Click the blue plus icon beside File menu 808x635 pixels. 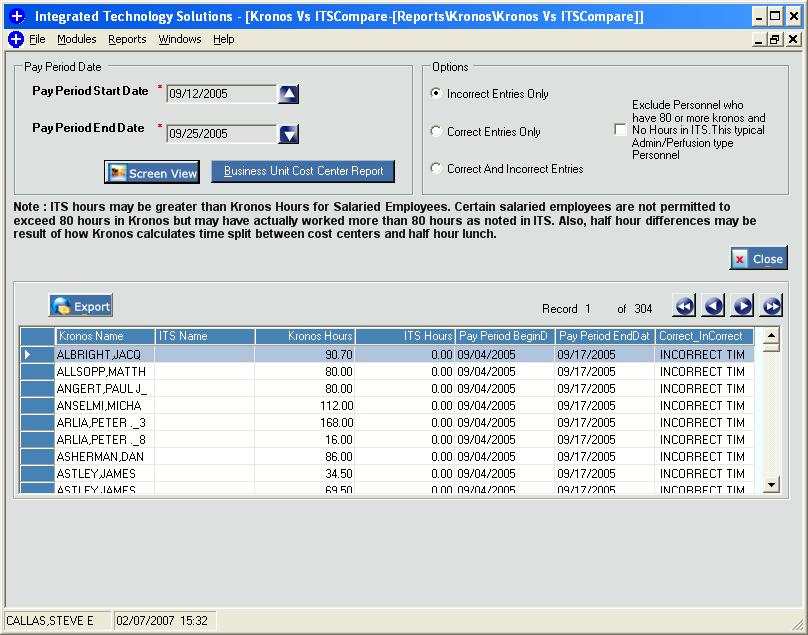(15, 39)
